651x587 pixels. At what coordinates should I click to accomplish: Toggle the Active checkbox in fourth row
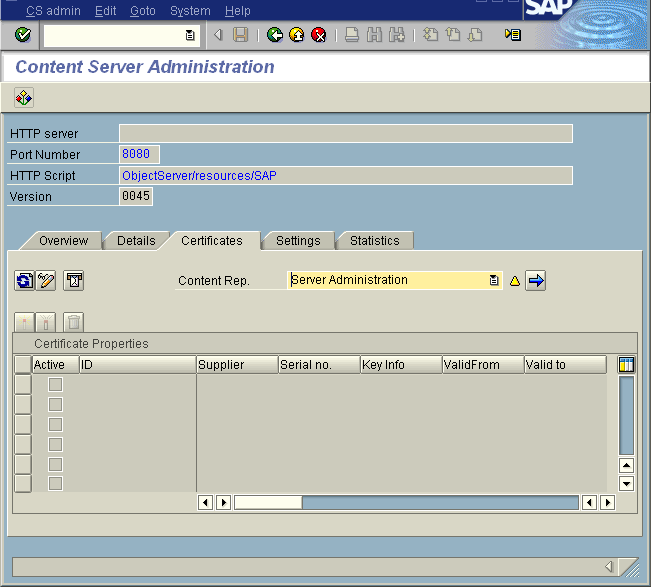(55, 444)
